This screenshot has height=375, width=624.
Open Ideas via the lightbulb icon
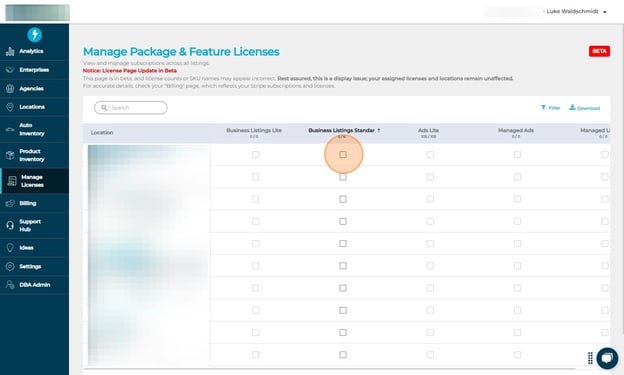coord(10,248)
